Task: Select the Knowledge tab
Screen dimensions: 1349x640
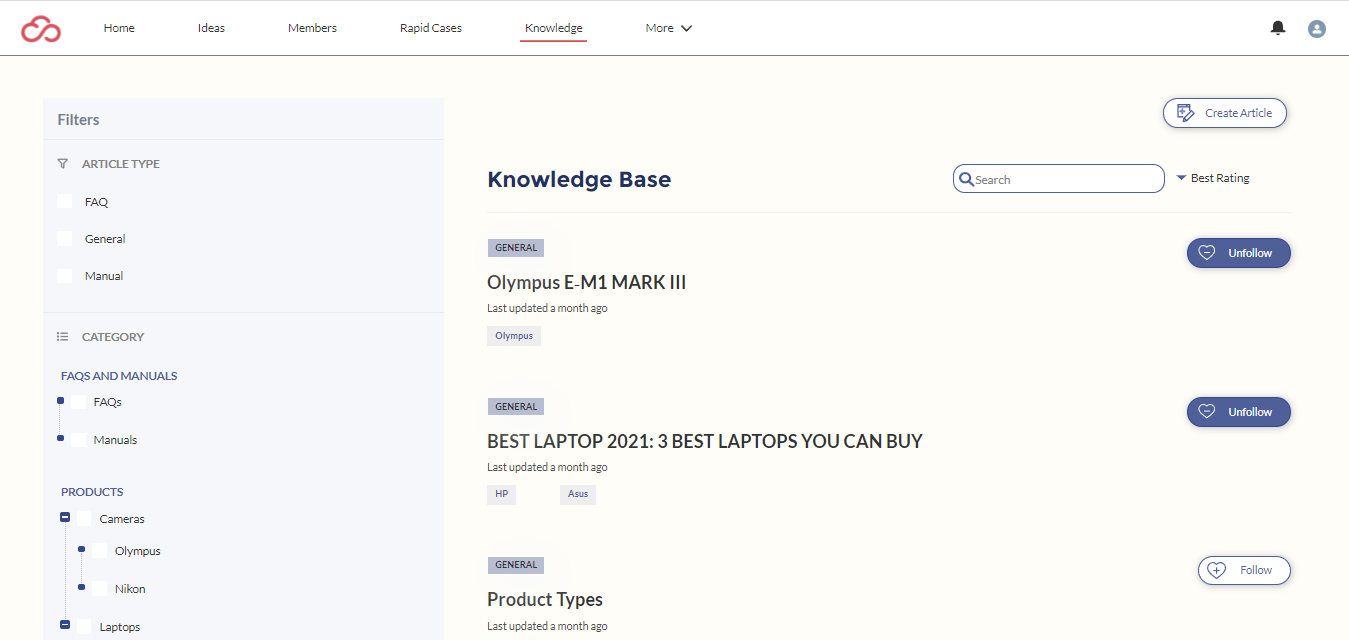Action: coord(554,28)
